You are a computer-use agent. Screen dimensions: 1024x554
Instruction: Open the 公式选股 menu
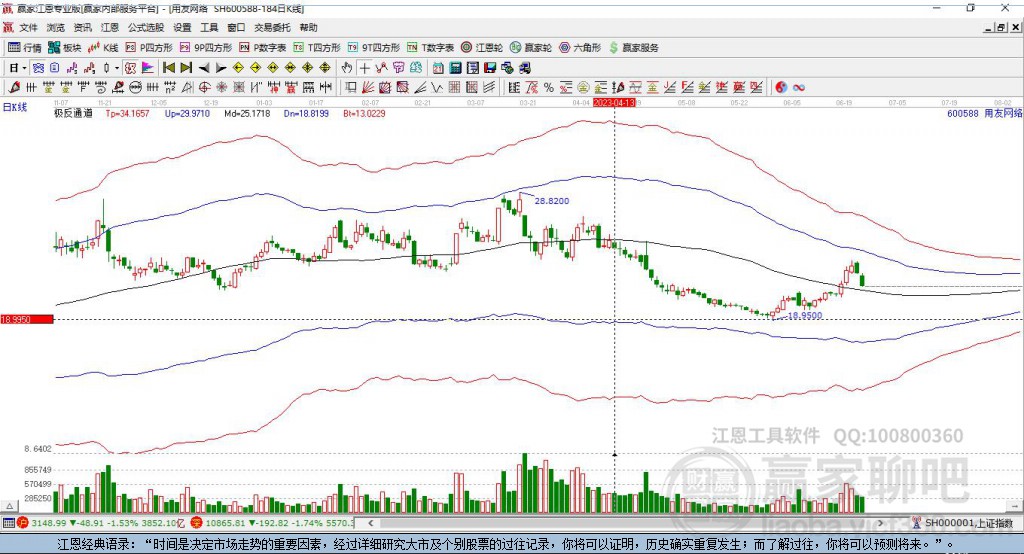[x=146, y=27]
